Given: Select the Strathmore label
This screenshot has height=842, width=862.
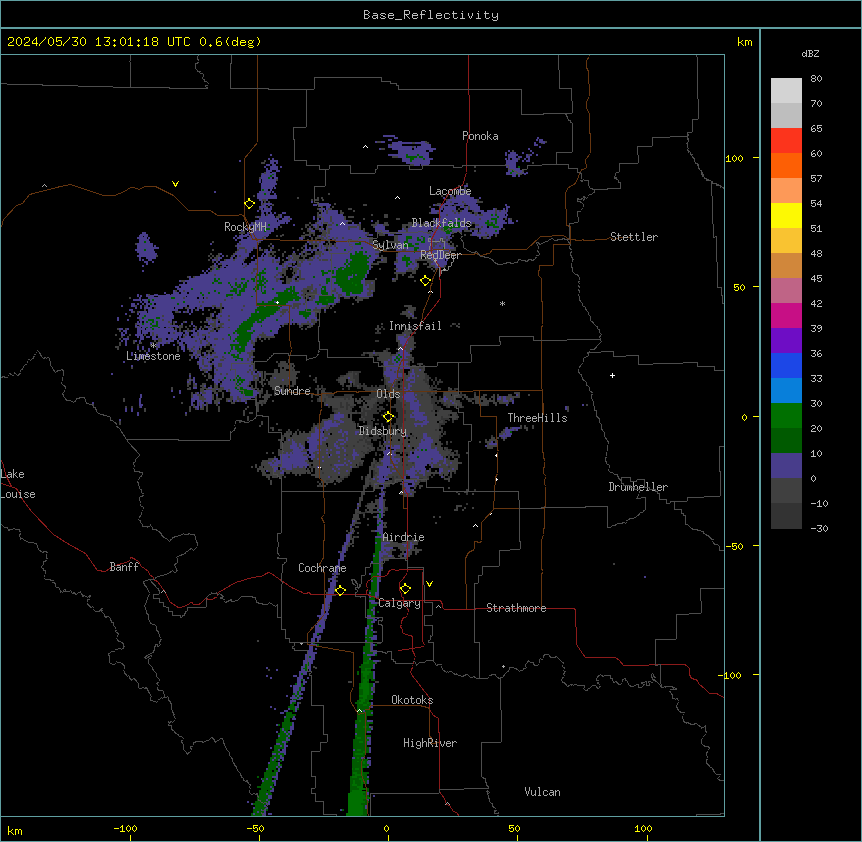Looking at the screenshot, I should point(516,608).
